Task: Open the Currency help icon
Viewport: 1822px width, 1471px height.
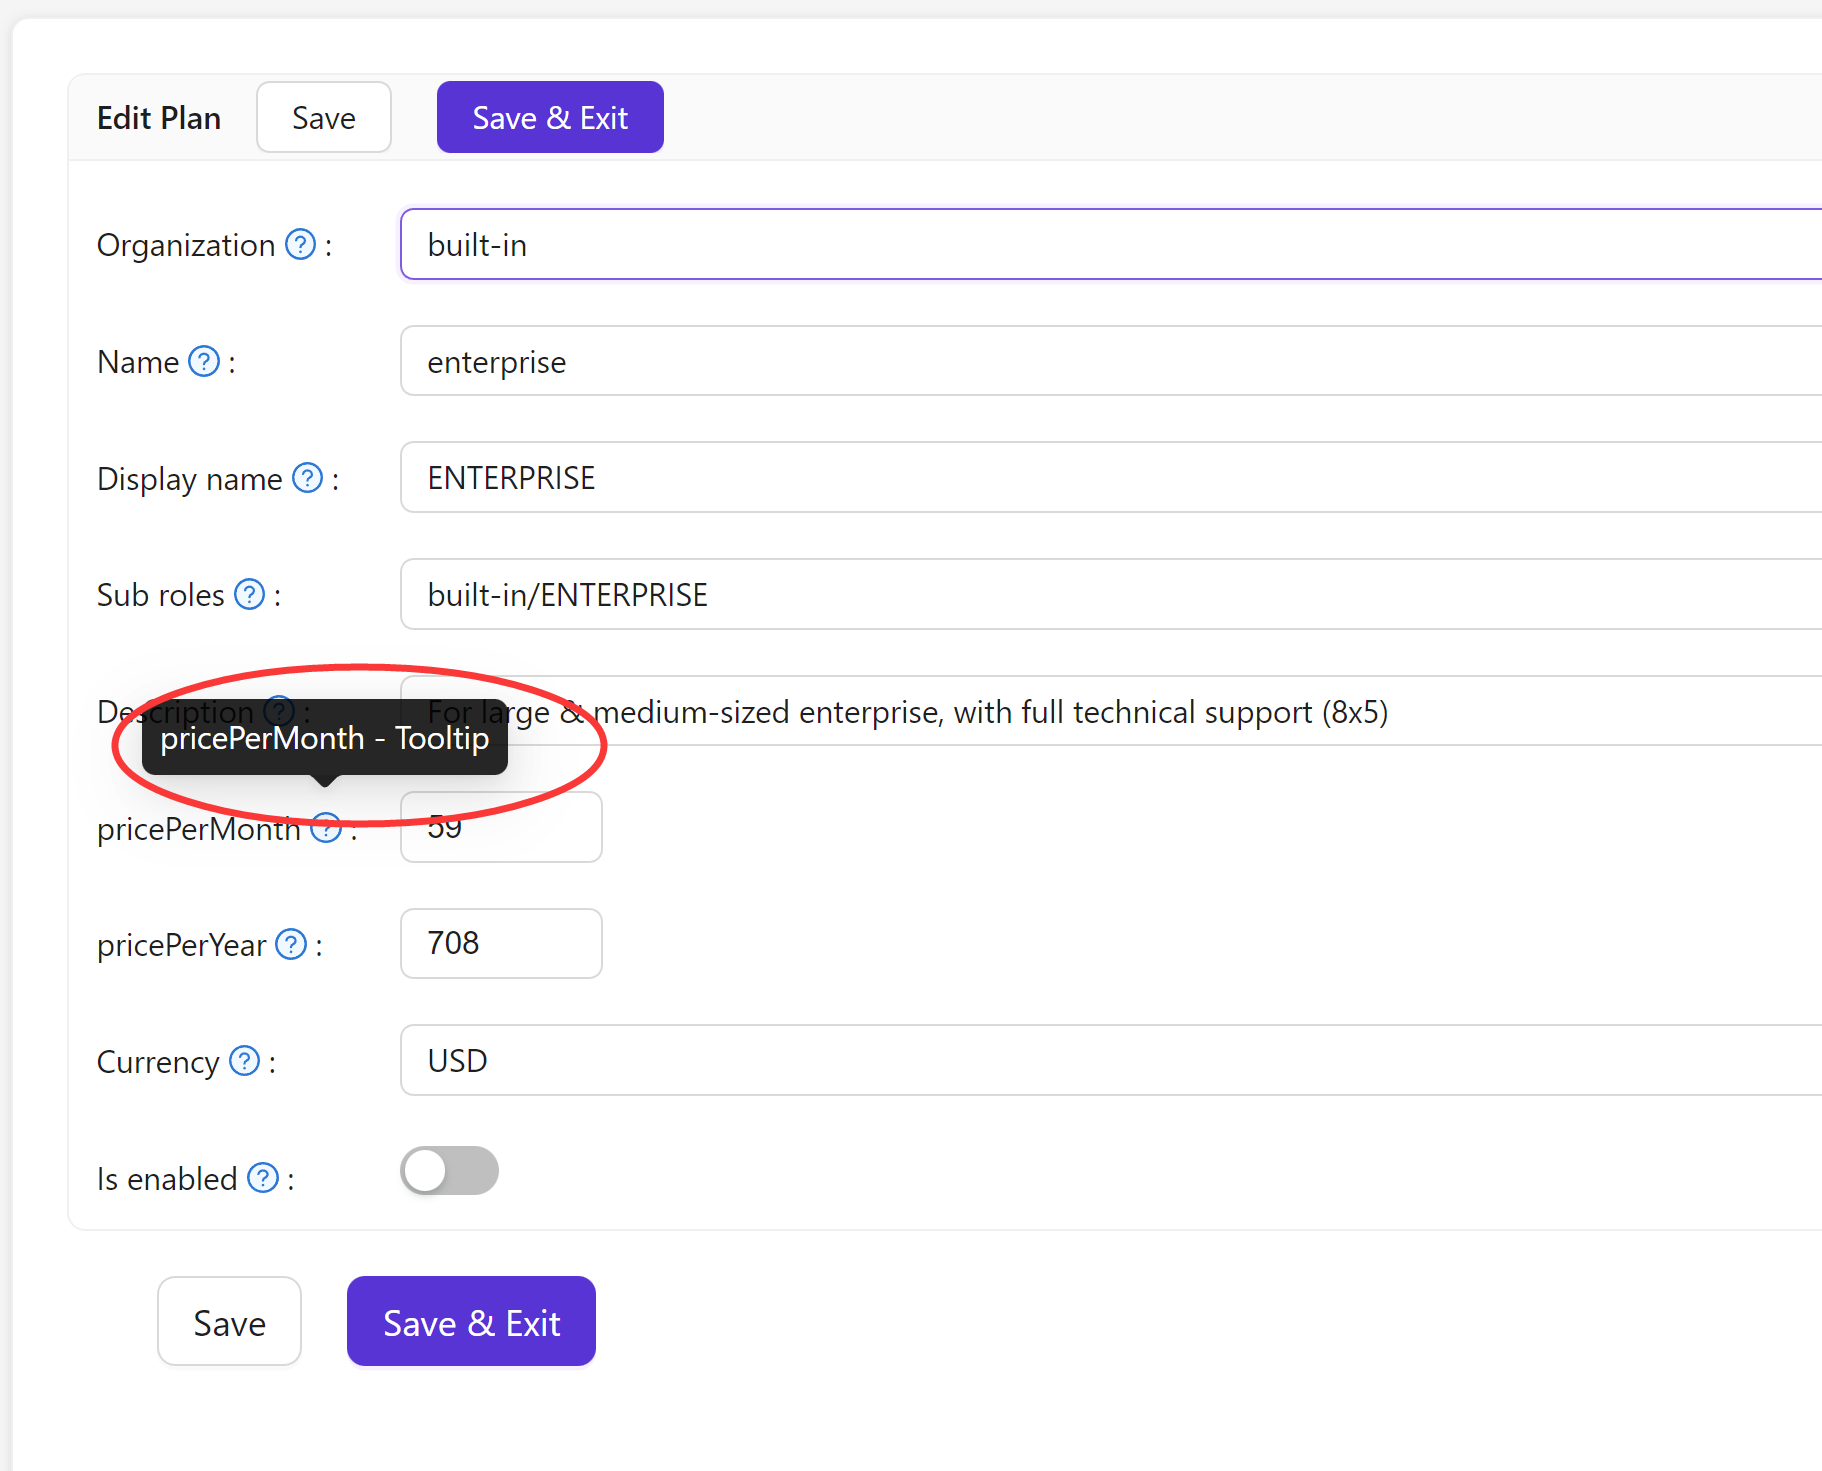Action: point(243,1061)
